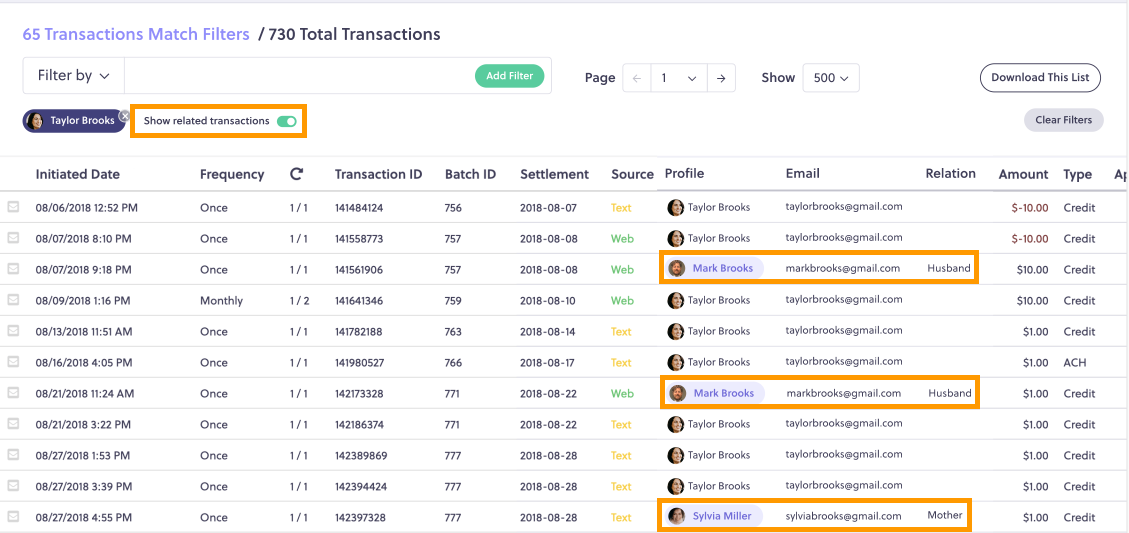This screenshot has width=1129, height=533.
Task: Click envelope icon for transaction 141782188
Action: point(13,331)
